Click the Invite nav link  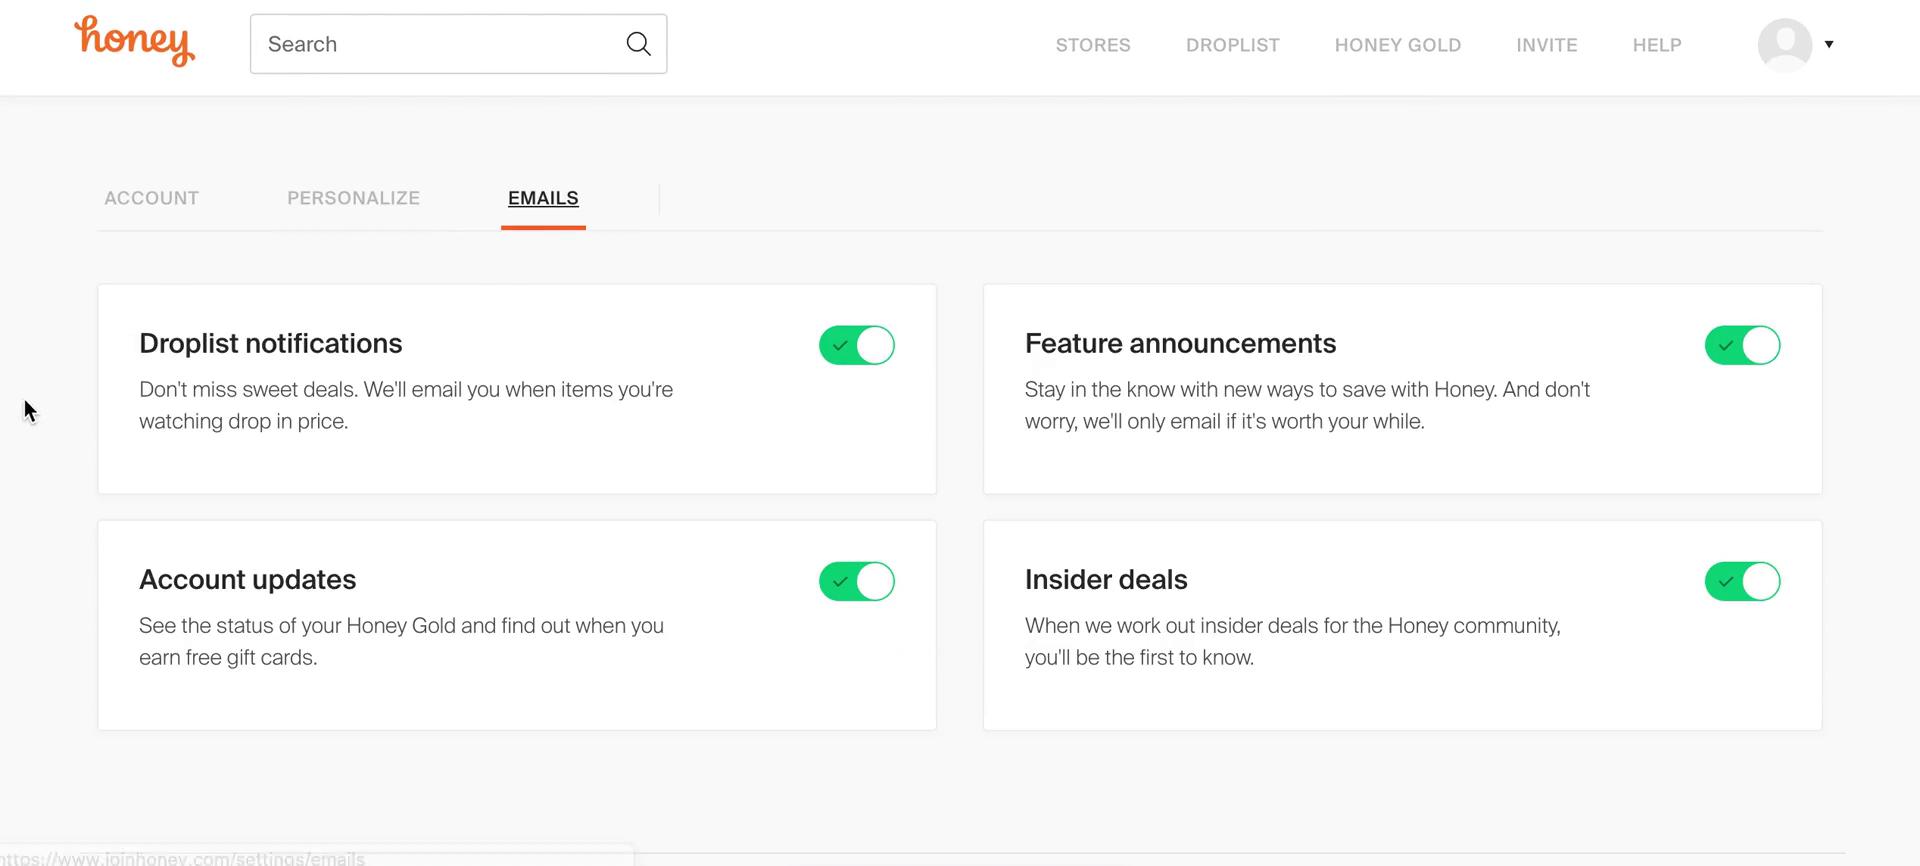tap(1546, 45)
